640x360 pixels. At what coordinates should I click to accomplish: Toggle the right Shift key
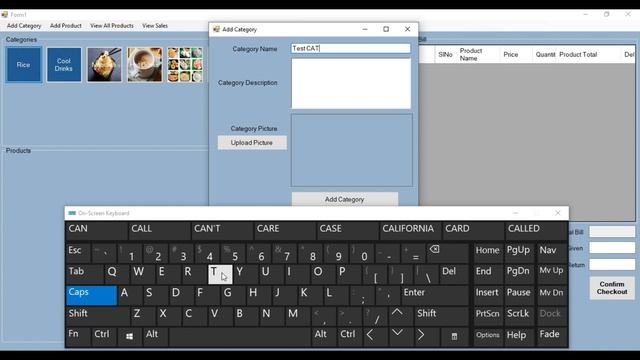point(442,316)
